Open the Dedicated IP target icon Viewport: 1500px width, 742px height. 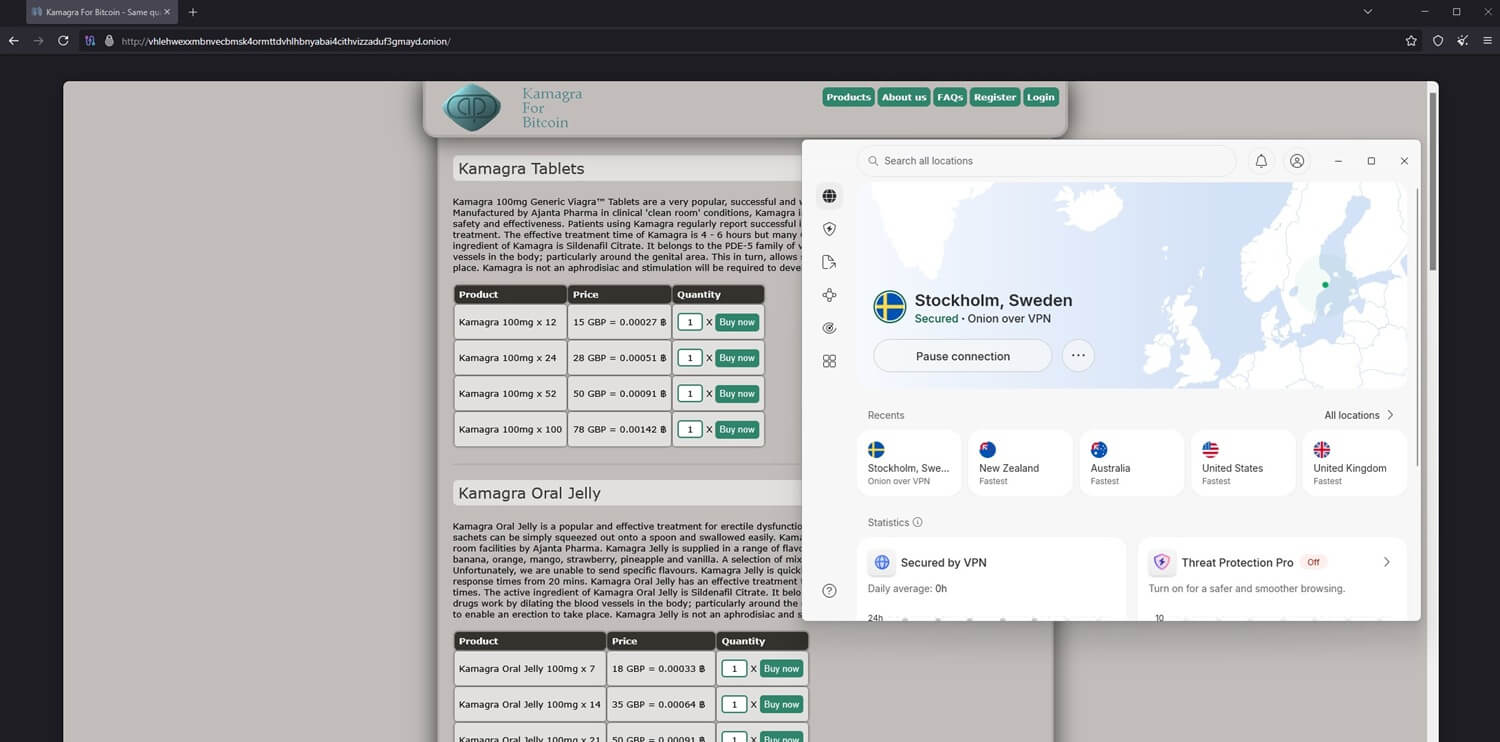tap(829, 327)
